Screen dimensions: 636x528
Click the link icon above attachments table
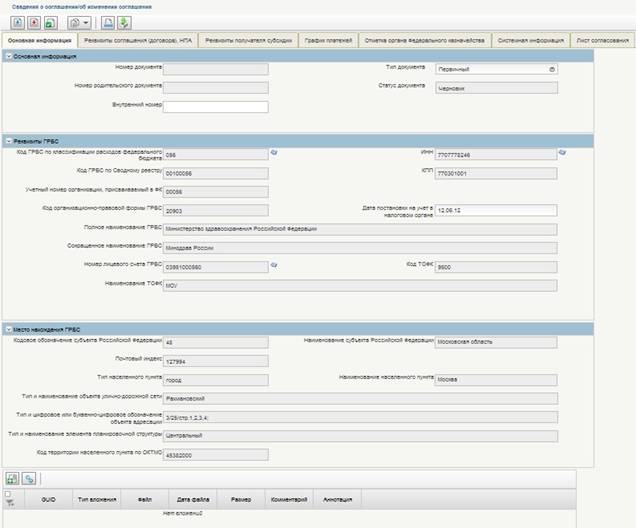(x=29, y=479)
